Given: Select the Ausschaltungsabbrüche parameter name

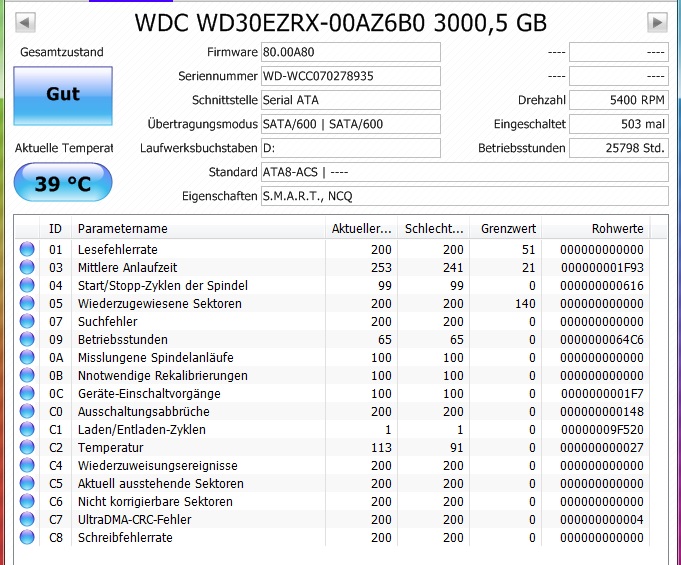Looking at the screenshot, I should [143, 412].
